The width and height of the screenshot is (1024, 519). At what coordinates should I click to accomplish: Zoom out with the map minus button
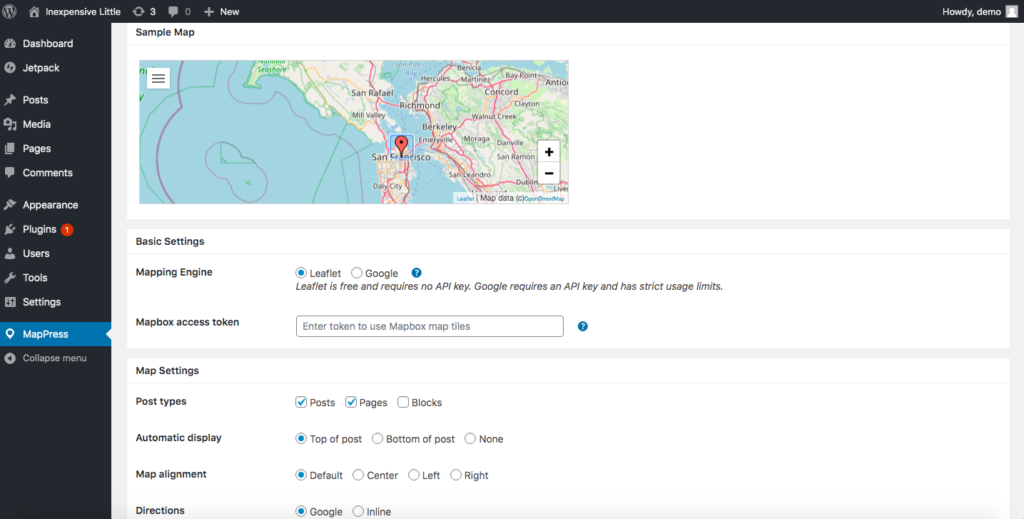[x=549, y=173]
